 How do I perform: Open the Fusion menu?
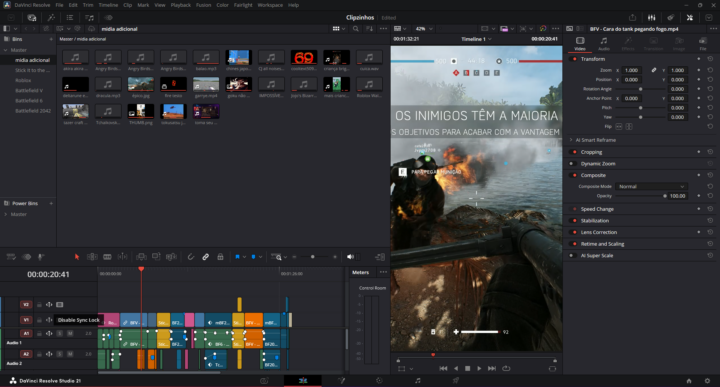click(x=203, y=5)
